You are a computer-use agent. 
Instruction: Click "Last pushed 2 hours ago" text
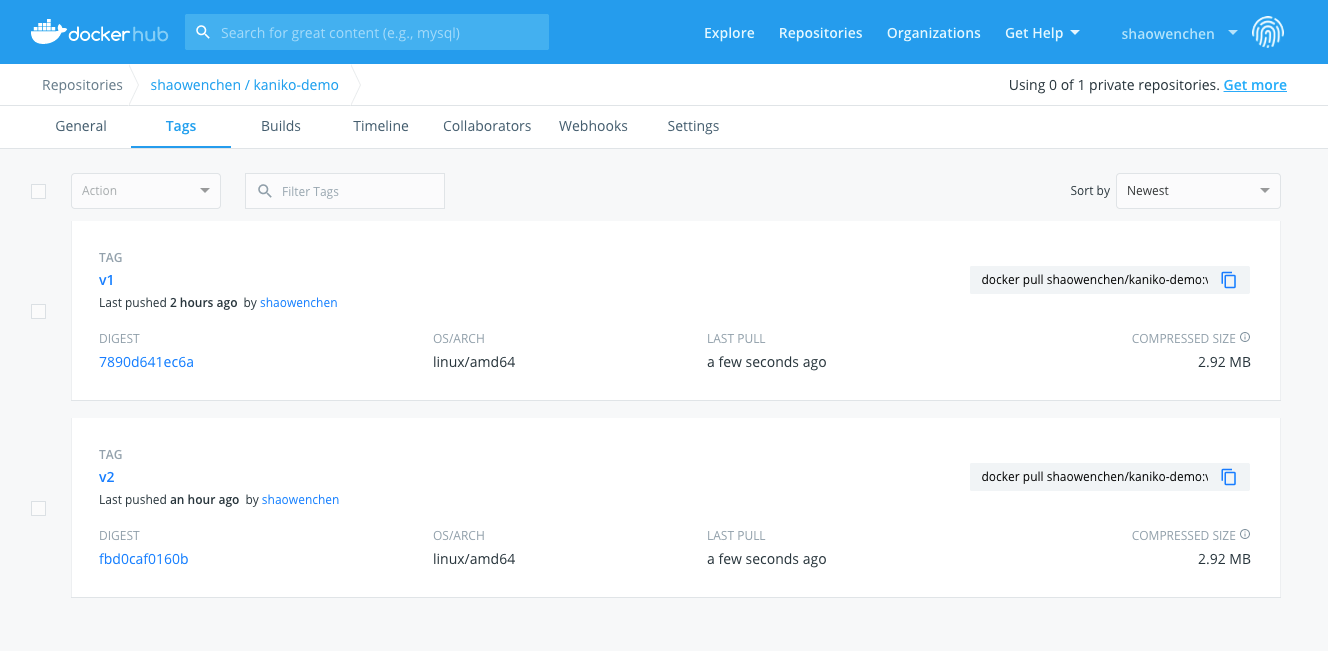tap(168, 302)
